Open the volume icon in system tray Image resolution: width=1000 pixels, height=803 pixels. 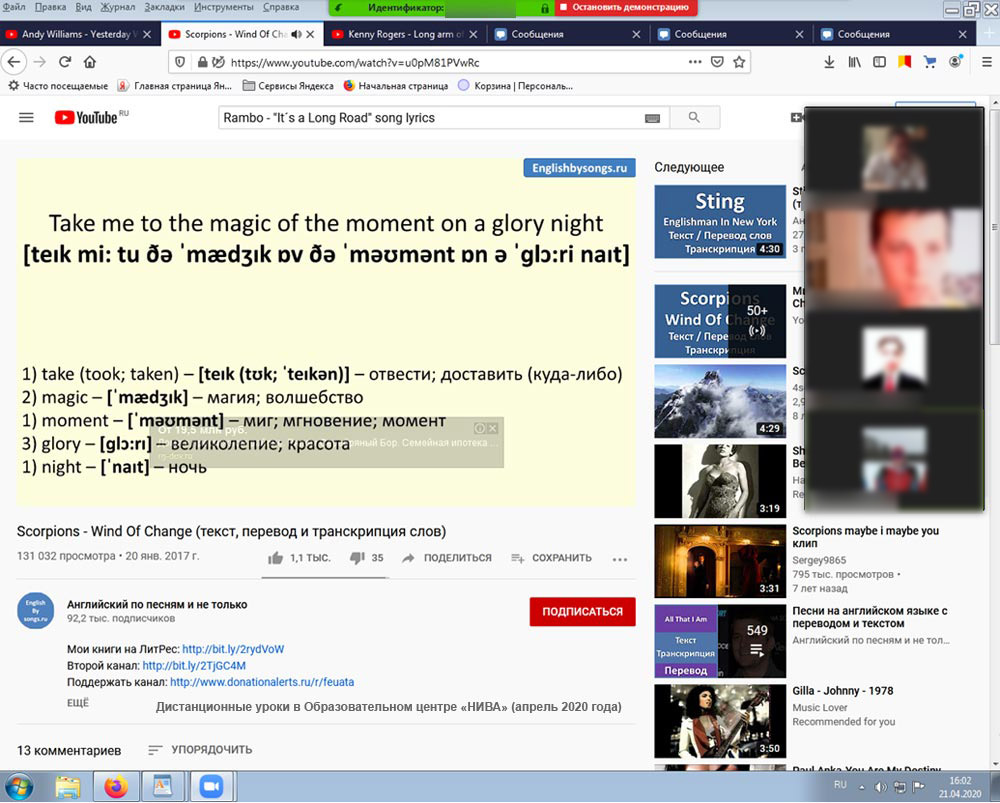tap(880, 787)
